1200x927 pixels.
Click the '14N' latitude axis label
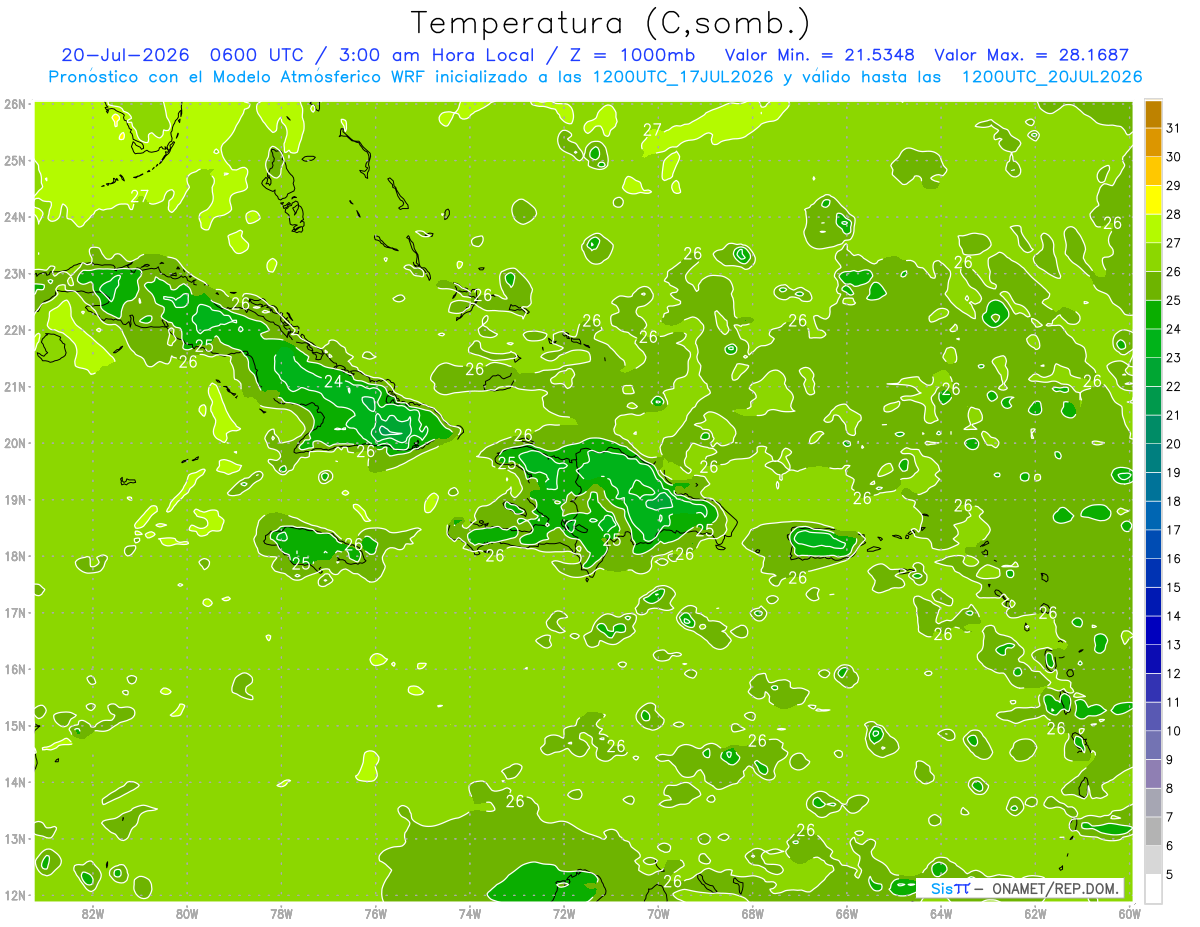[16, 782]
